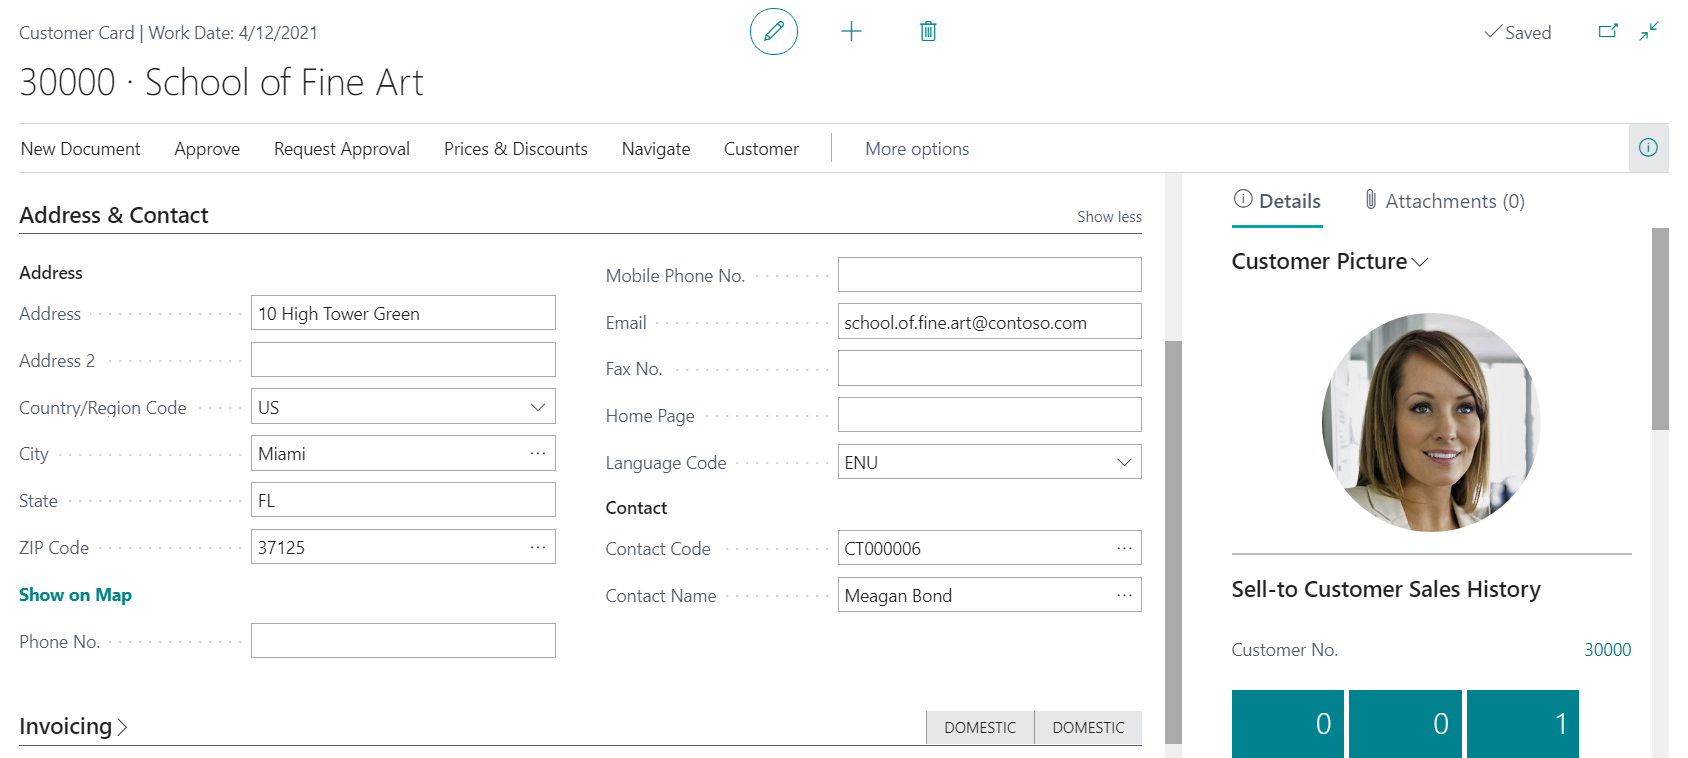Switch to the Attachments (0) tab
1688x758 pixels.
coord(1444,201)
